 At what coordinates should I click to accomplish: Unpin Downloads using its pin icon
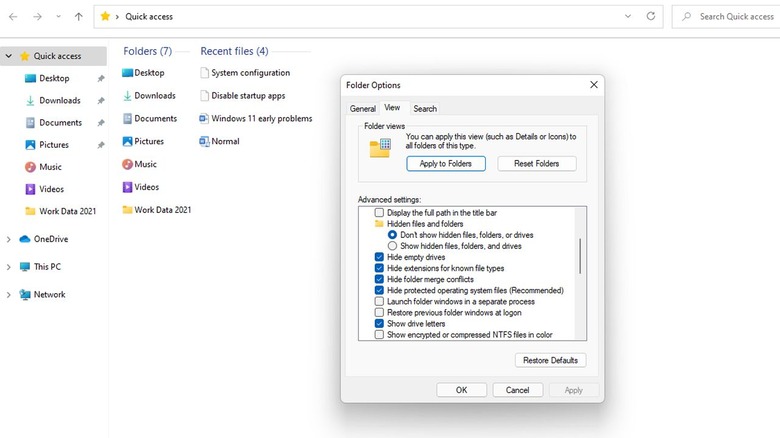pos(101,101)
